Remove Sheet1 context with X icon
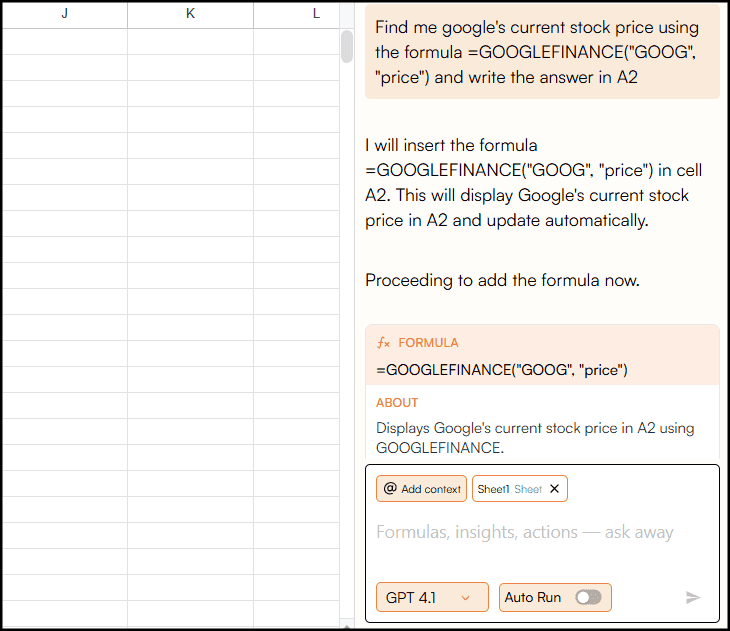The width and height of the screenshot is (730, 631). tap(554, 489)
